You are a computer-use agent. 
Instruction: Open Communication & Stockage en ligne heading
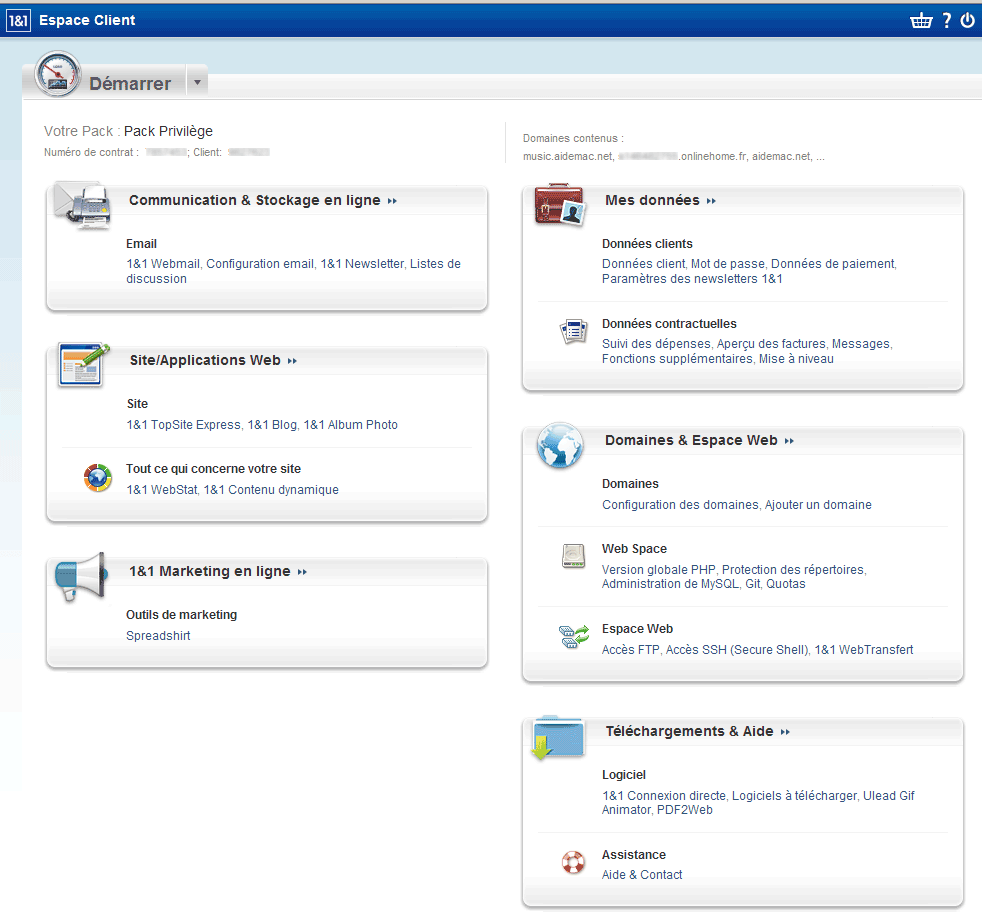coord(254,200)
